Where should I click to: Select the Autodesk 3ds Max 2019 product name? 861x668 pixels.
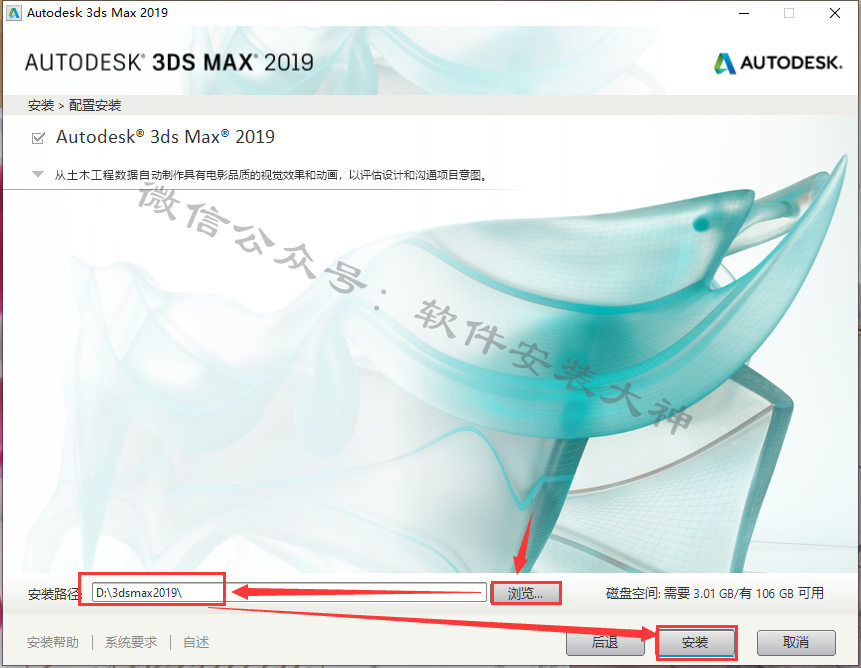point(165,137)
